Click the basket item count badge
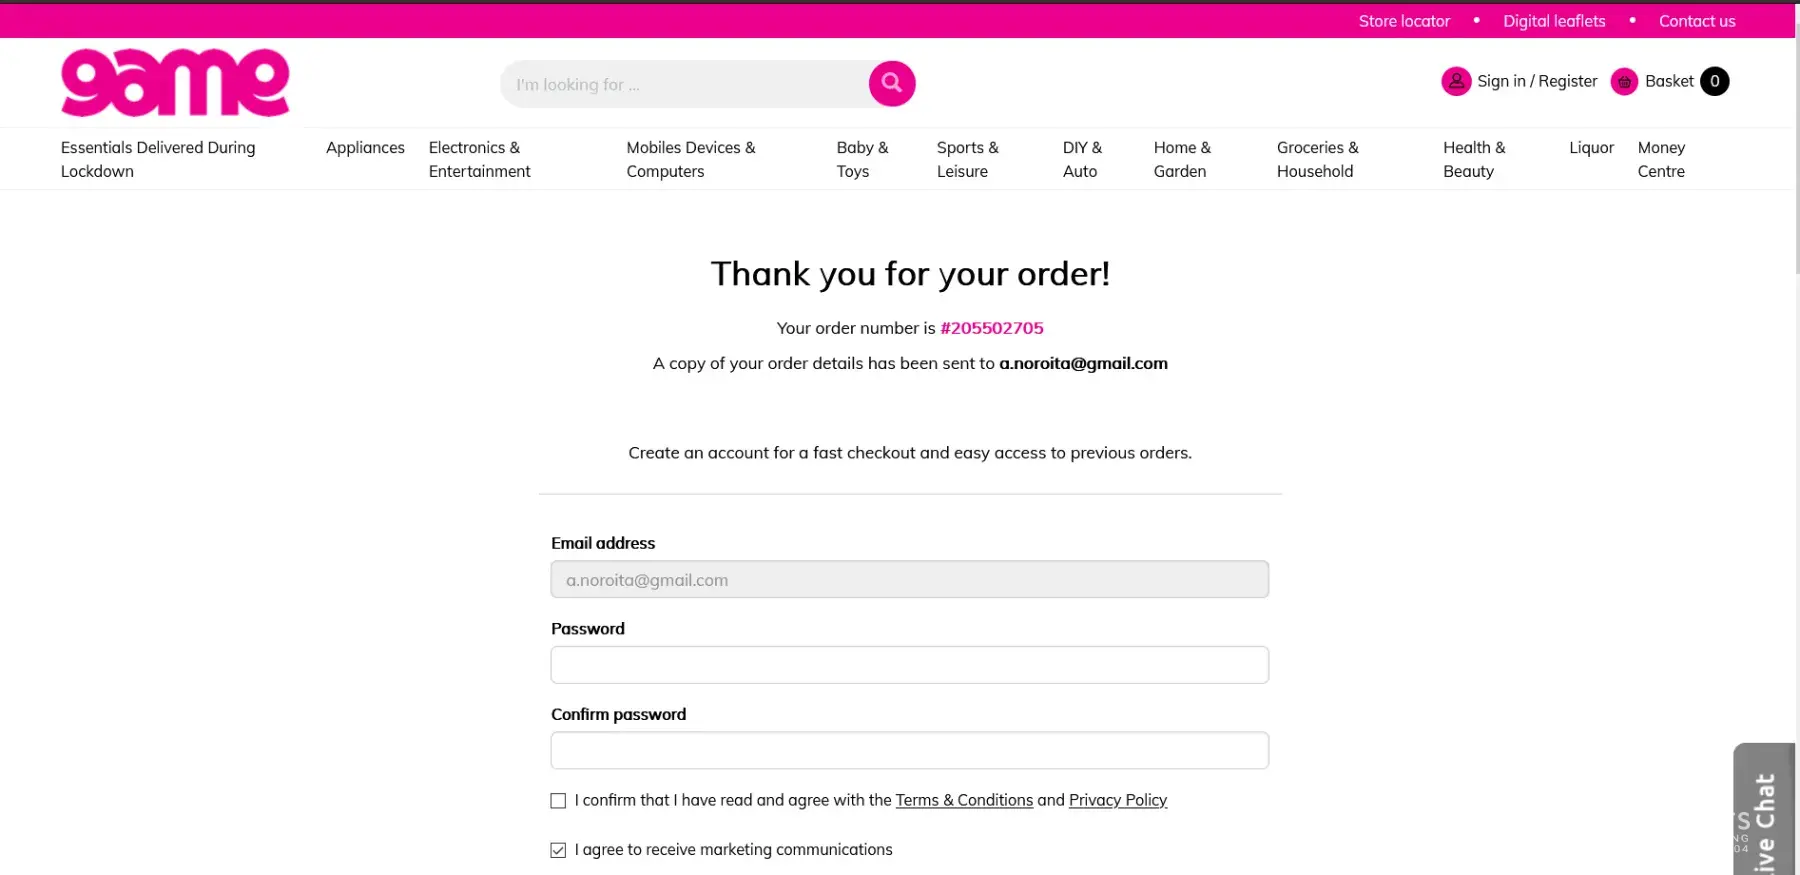 click(x=1714, y=81)
